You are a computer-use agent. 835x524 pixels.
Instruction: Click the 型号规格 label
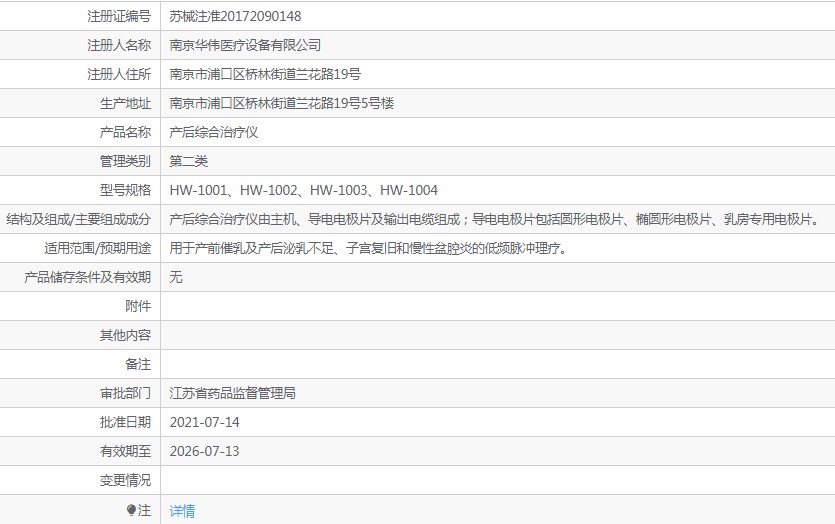pyautogui.click(x=126, y=190)
